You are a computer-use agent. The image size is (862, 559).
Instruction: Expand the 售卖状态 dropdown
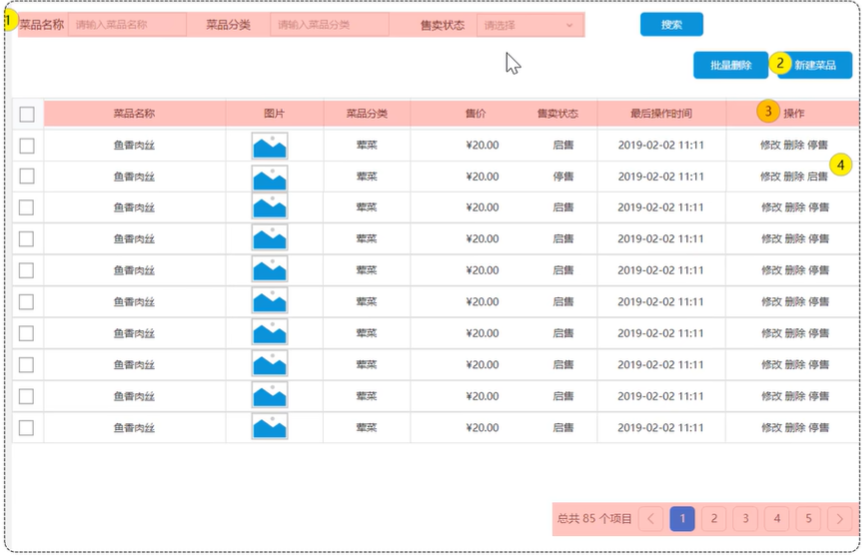tap(529, 25)
